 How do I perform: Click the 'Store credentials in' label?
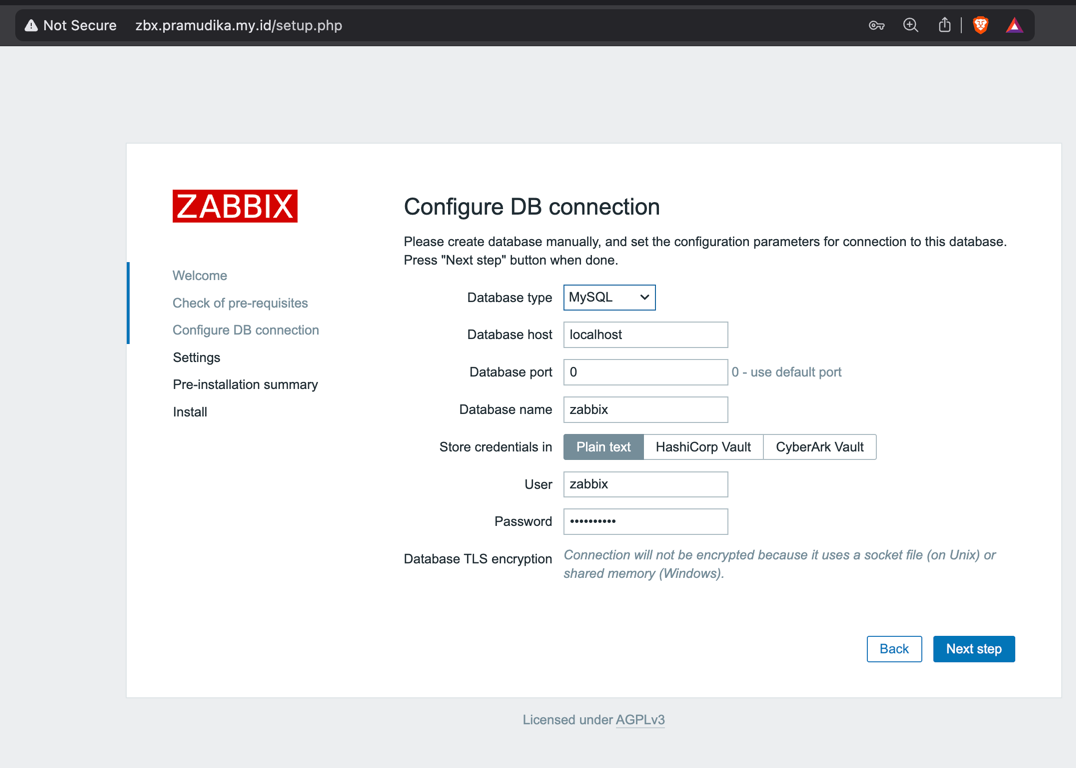(495, 447)
